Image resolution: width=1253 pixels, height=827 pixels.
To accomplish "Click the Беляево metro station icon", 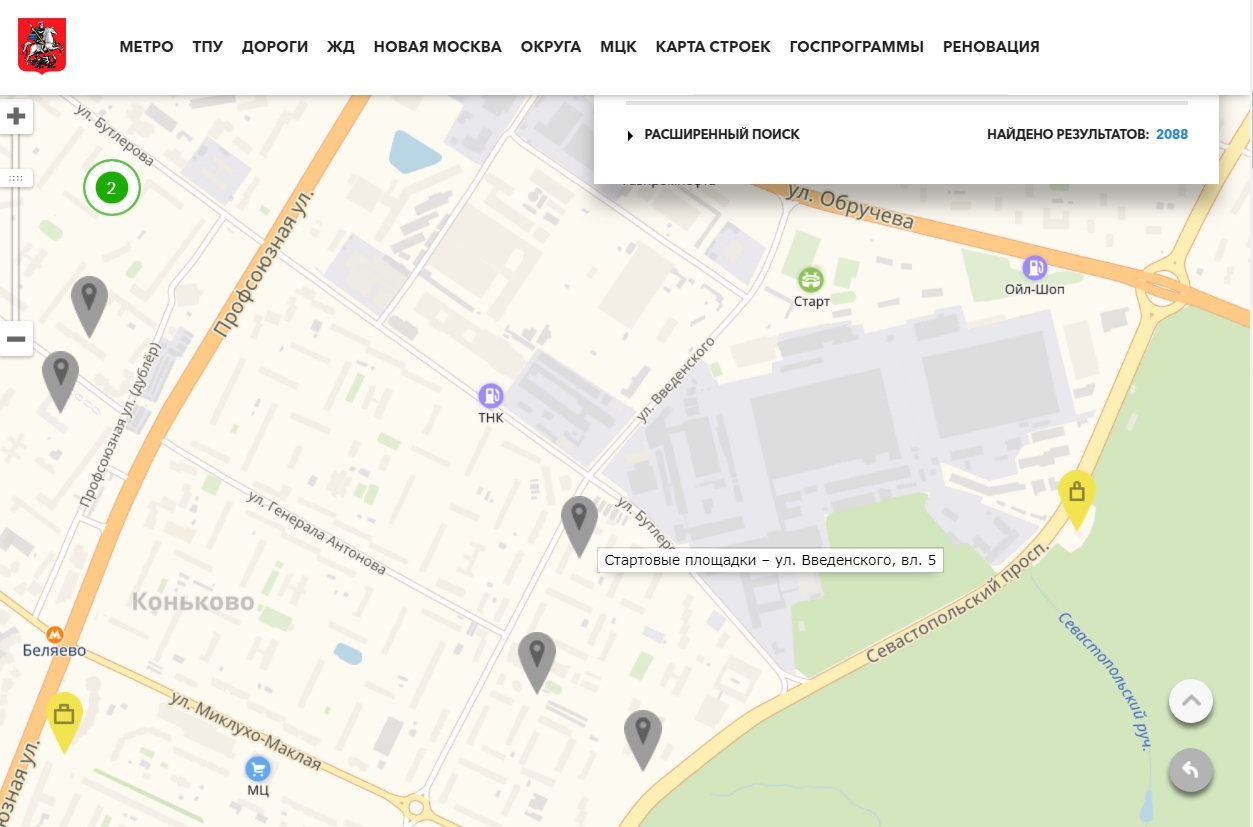I will 55,634.
